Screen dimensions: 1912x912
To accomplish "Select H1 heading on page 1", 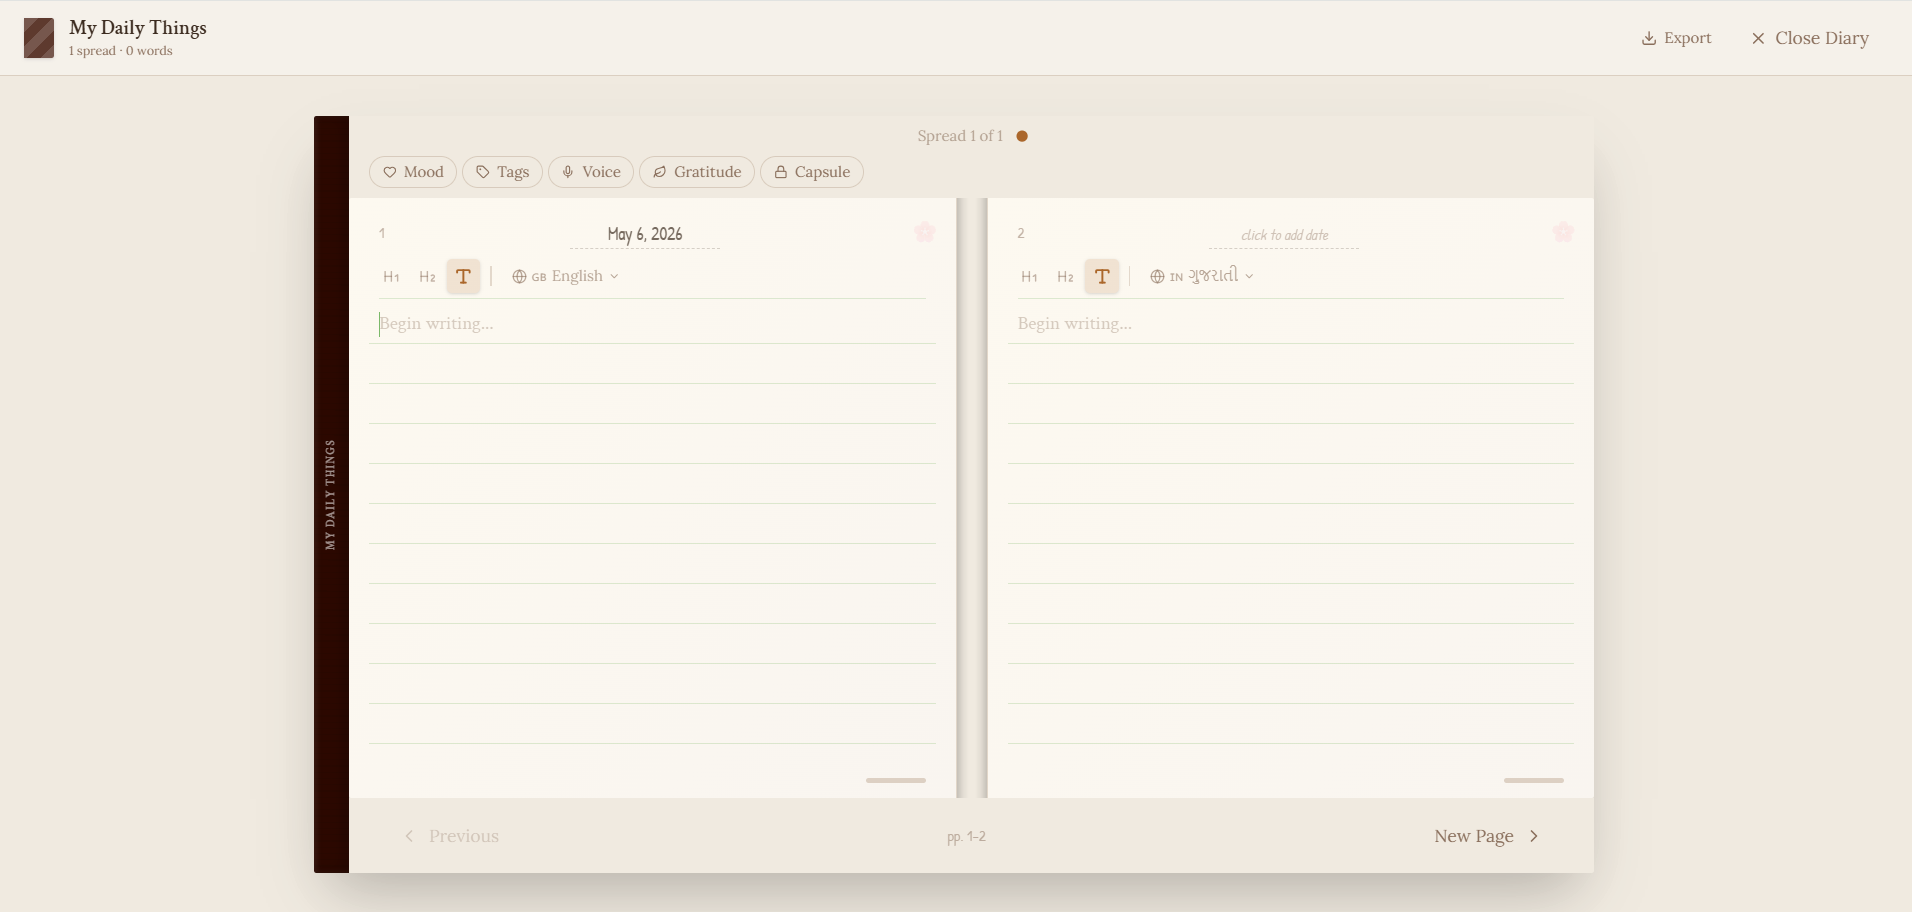I will [x=391, y=277].
